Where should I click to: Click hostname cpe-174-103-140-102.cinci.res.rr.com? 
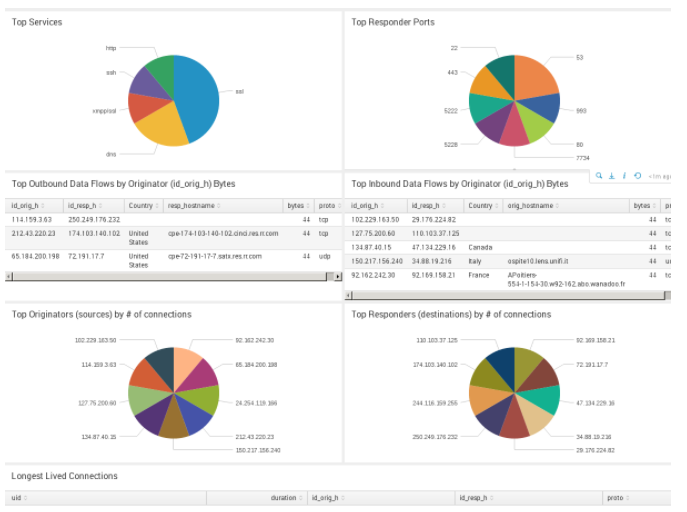click(x=223, y=233)
